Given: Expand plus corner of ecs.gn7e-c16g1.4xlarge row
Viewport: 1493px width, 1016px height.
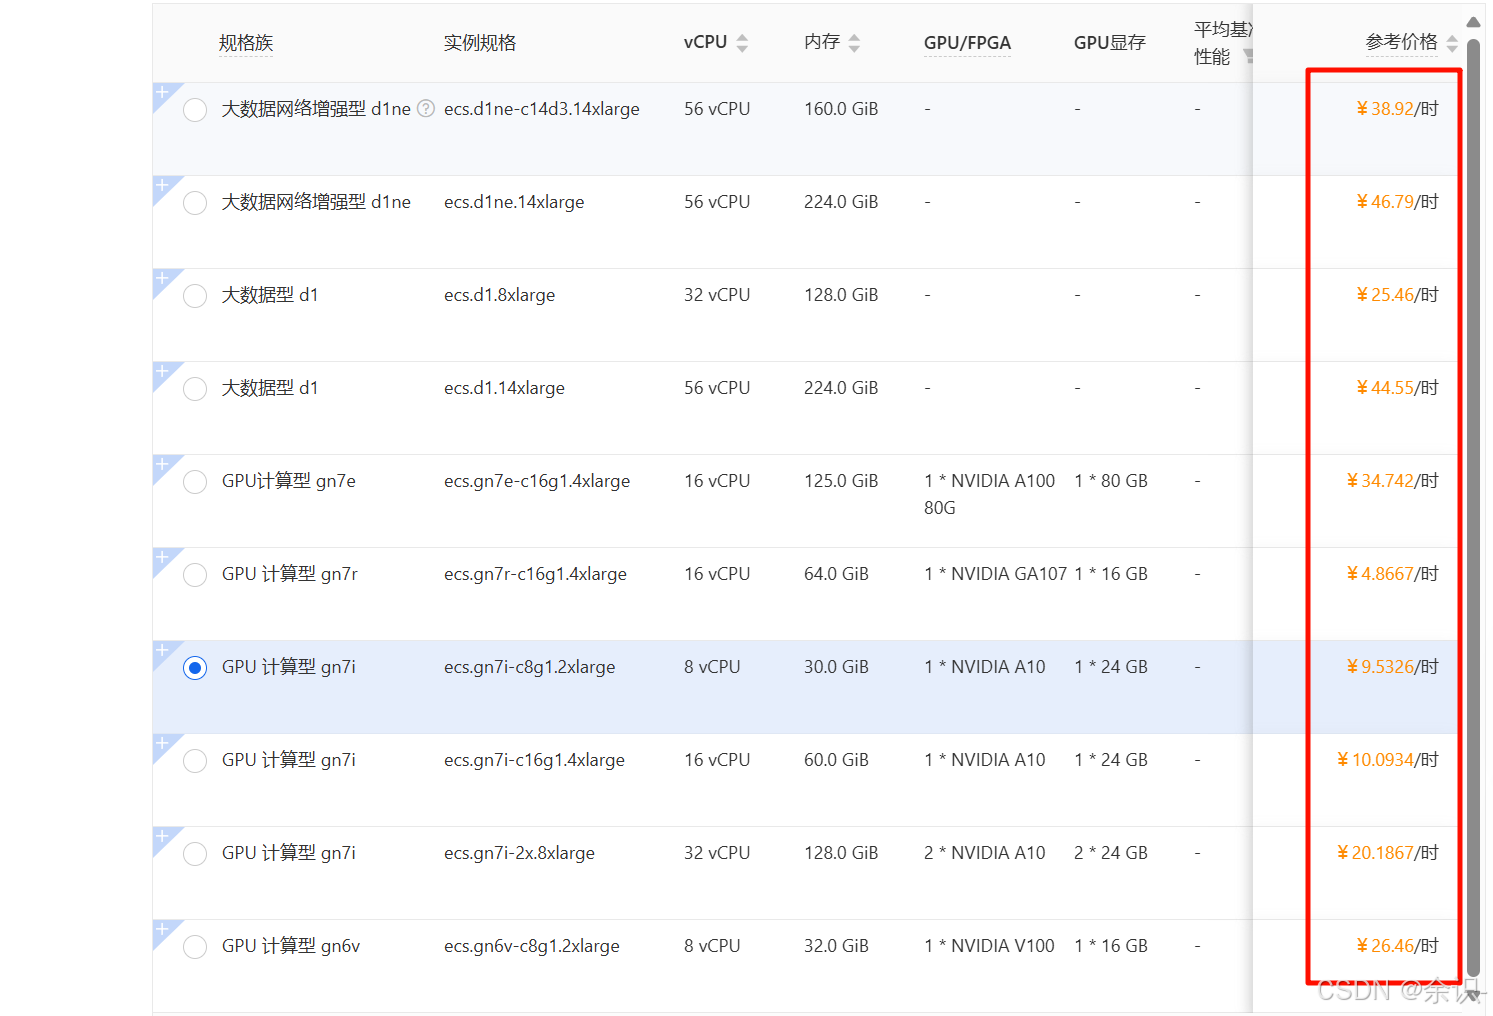Looking at the screenshot, I should coord(162,464).
